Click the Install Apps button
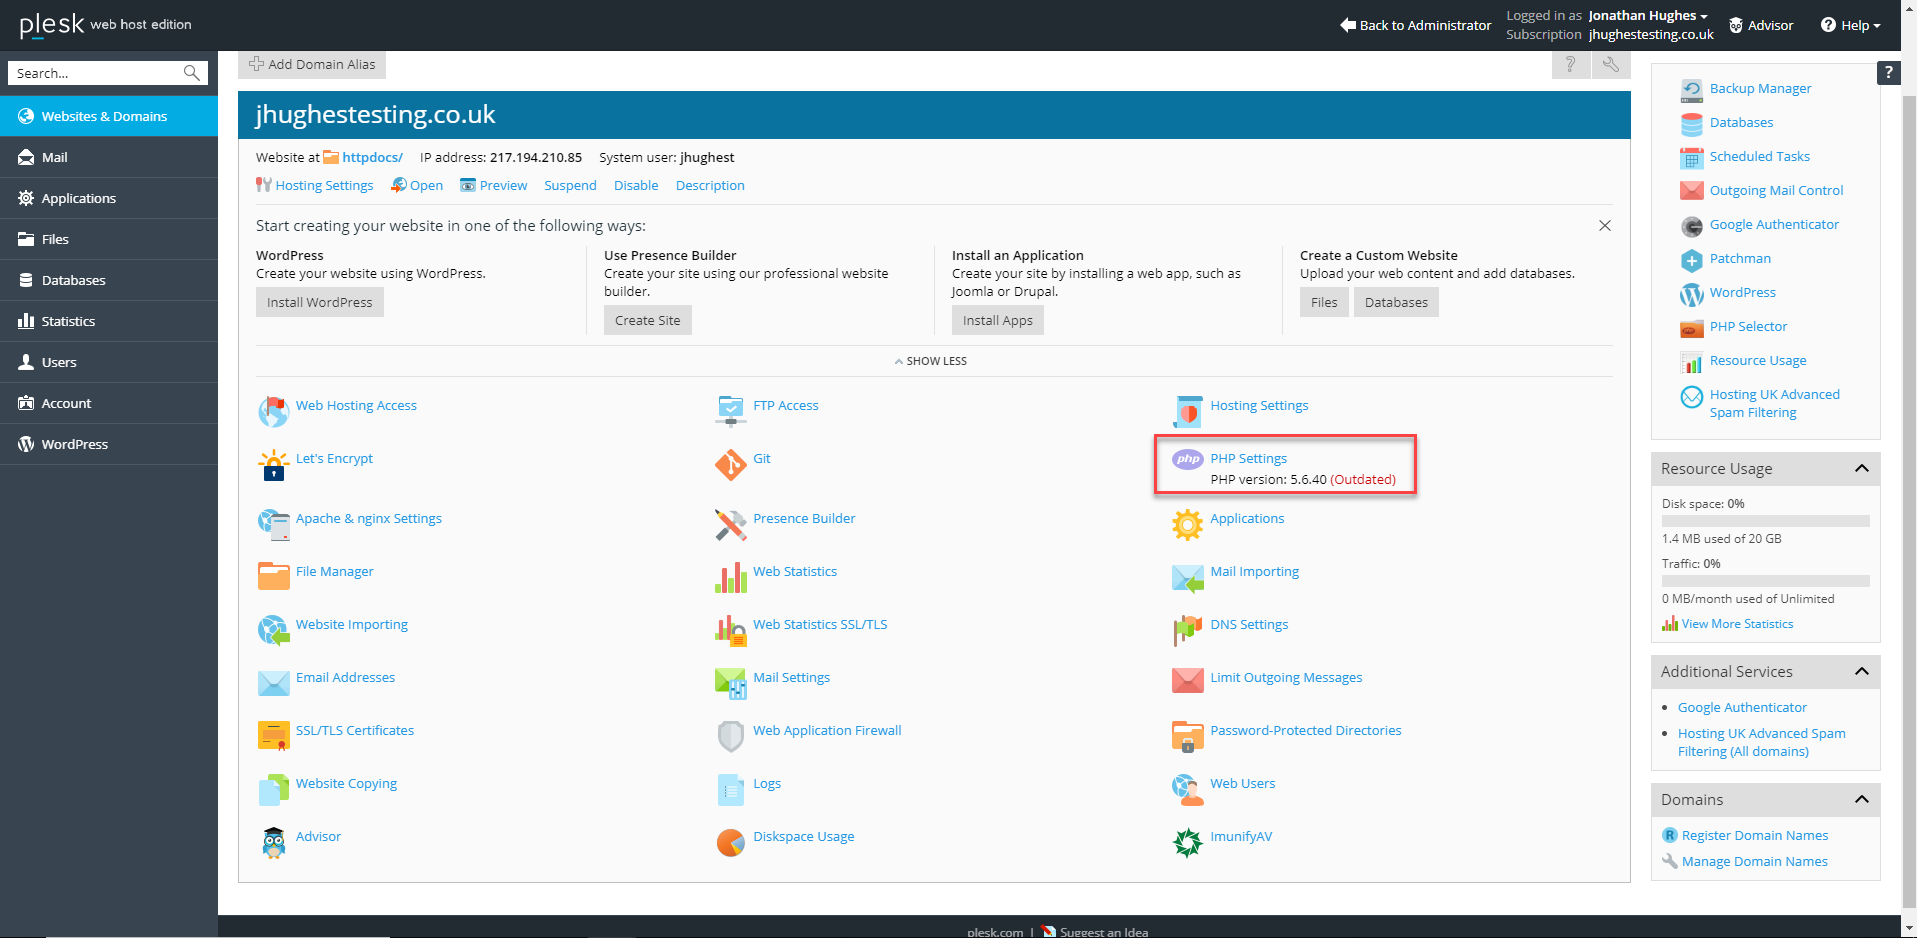 pyautogui.click(x=997, y=320)
